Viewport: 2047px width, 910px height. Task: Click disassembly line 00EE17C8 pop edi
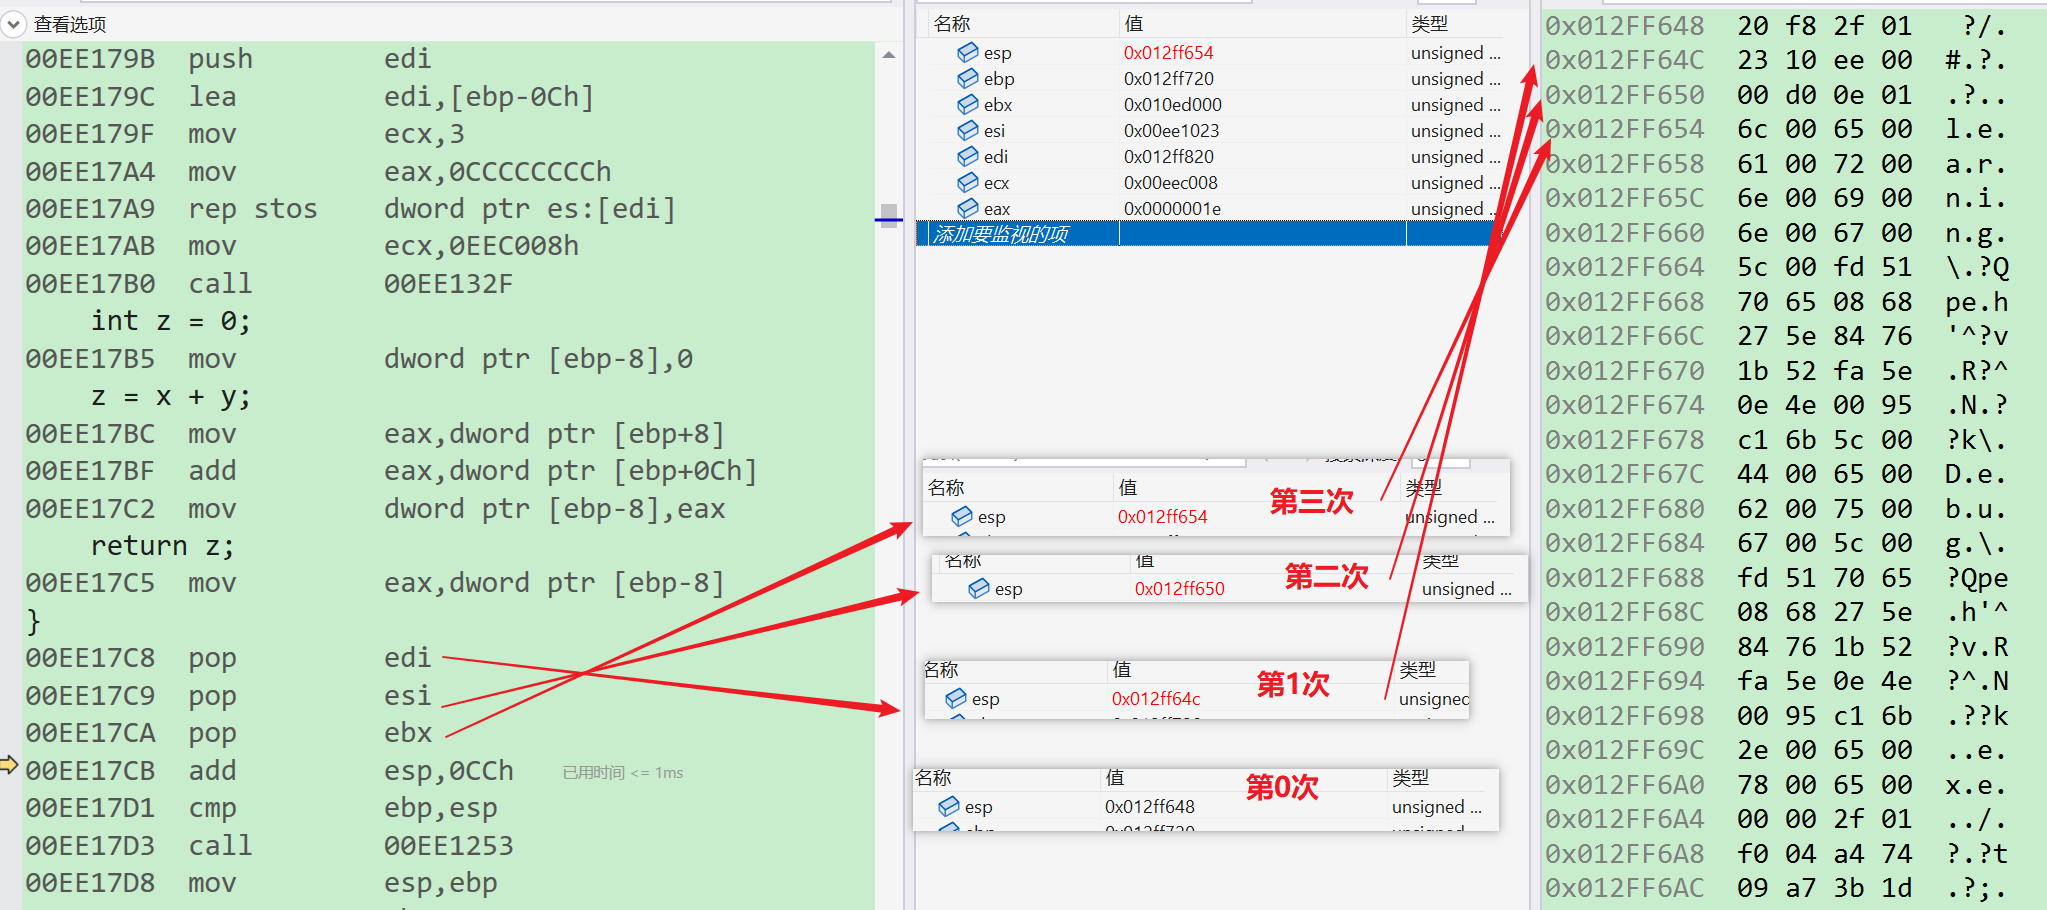tap(228, 658)
